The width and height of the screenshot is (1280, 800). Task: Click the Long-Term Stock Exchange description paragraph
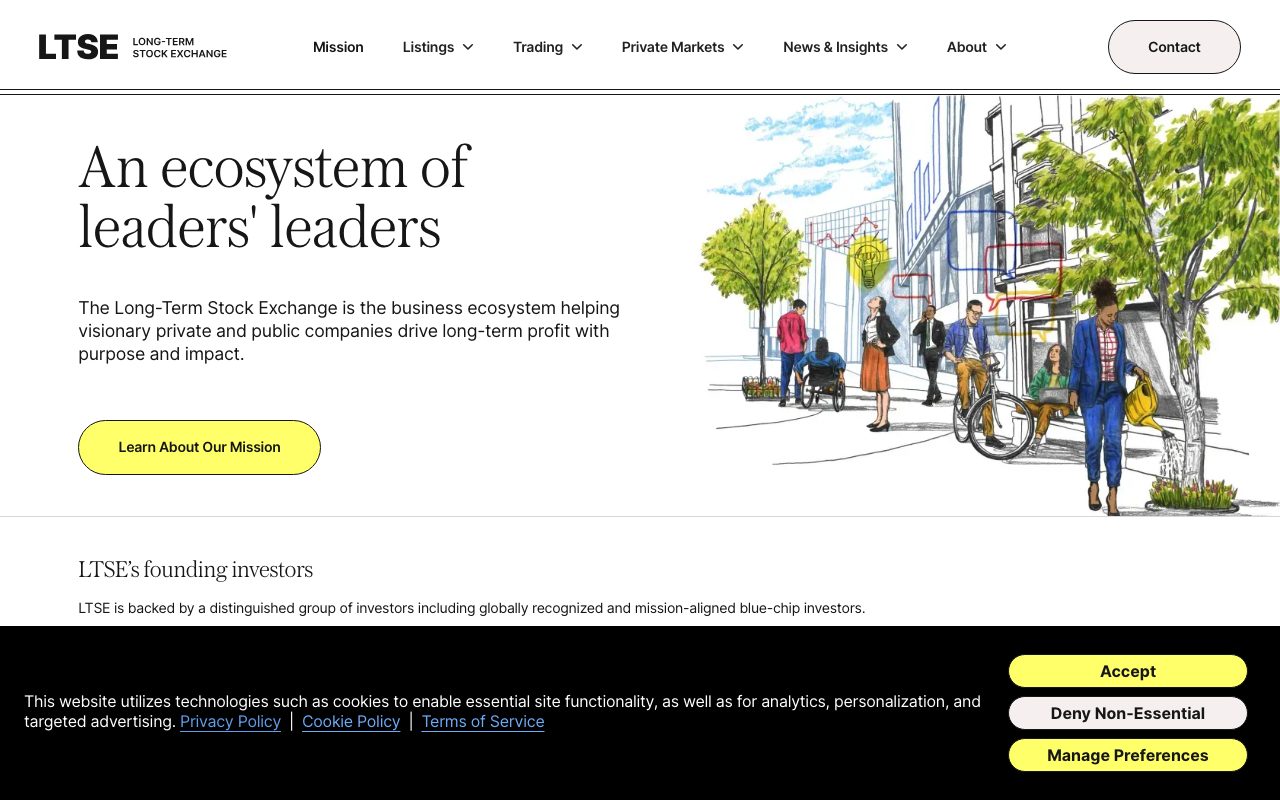tap(349, 331)
